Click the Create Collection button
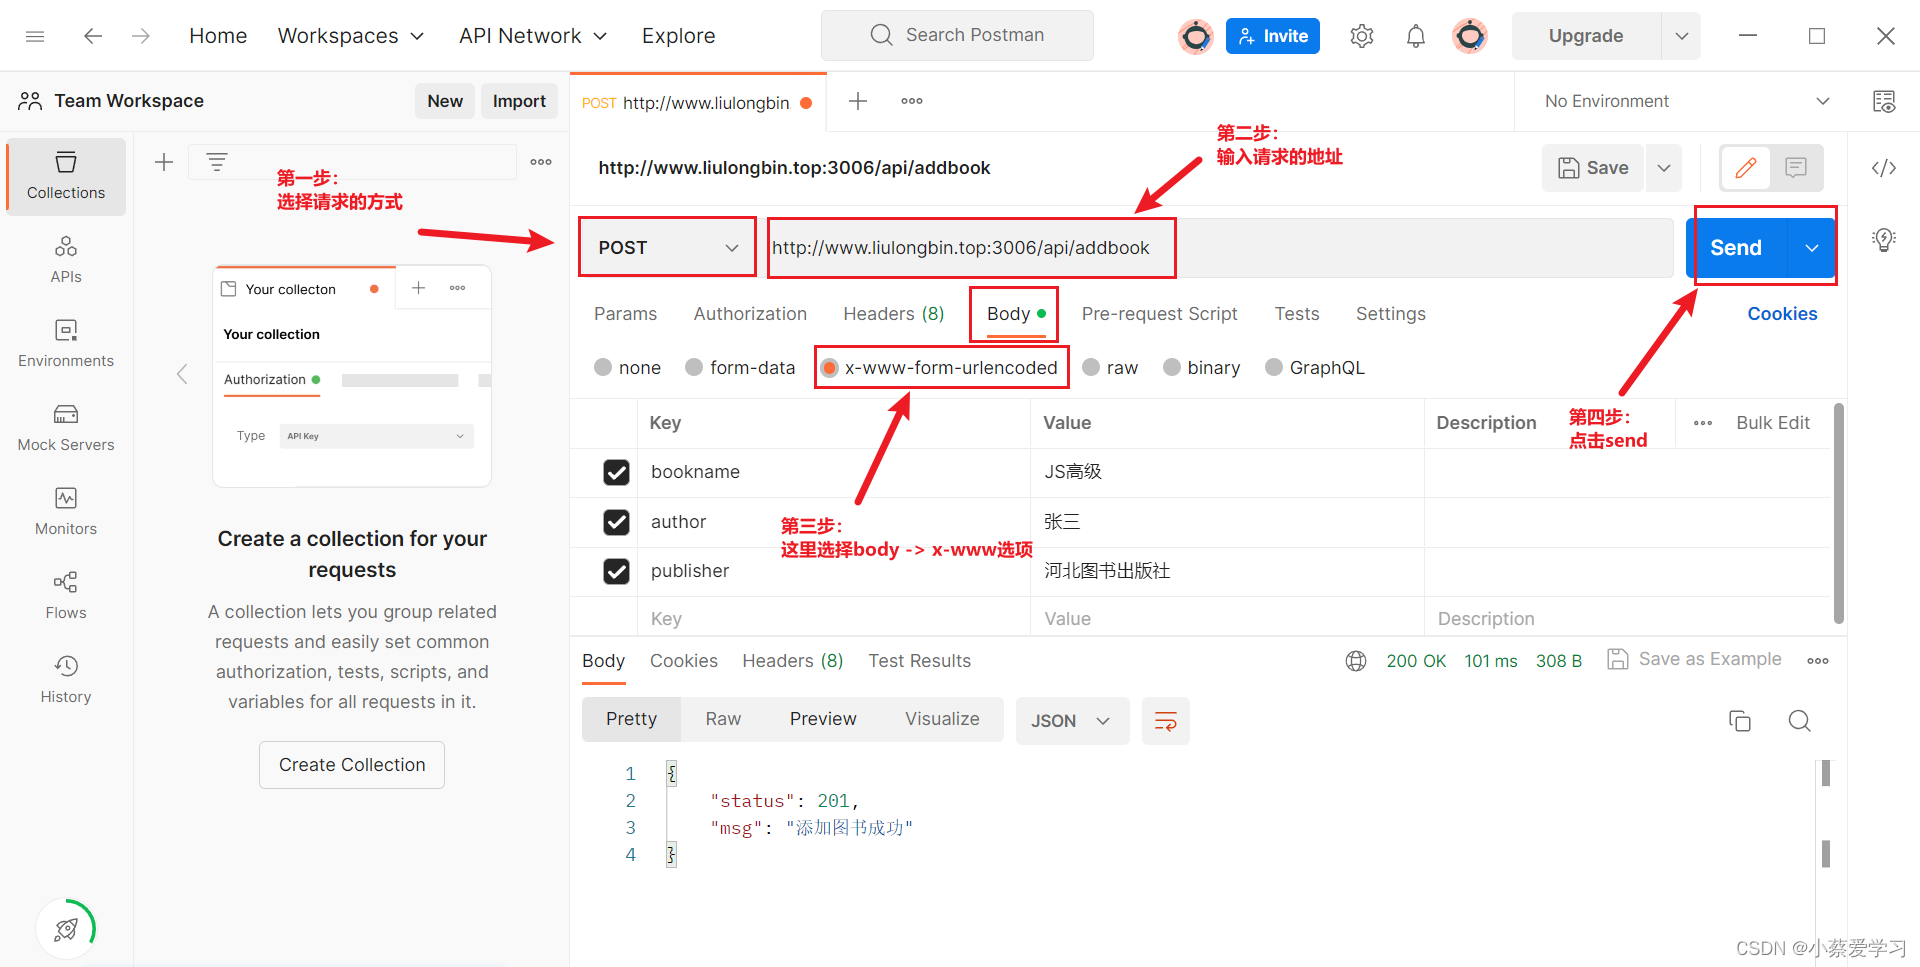The image size is (1920, 967). [x=352, y=765]
